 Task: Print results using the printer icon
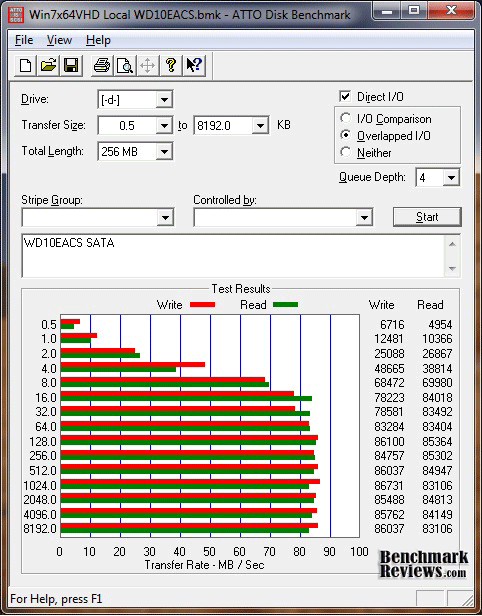(102, 65)
